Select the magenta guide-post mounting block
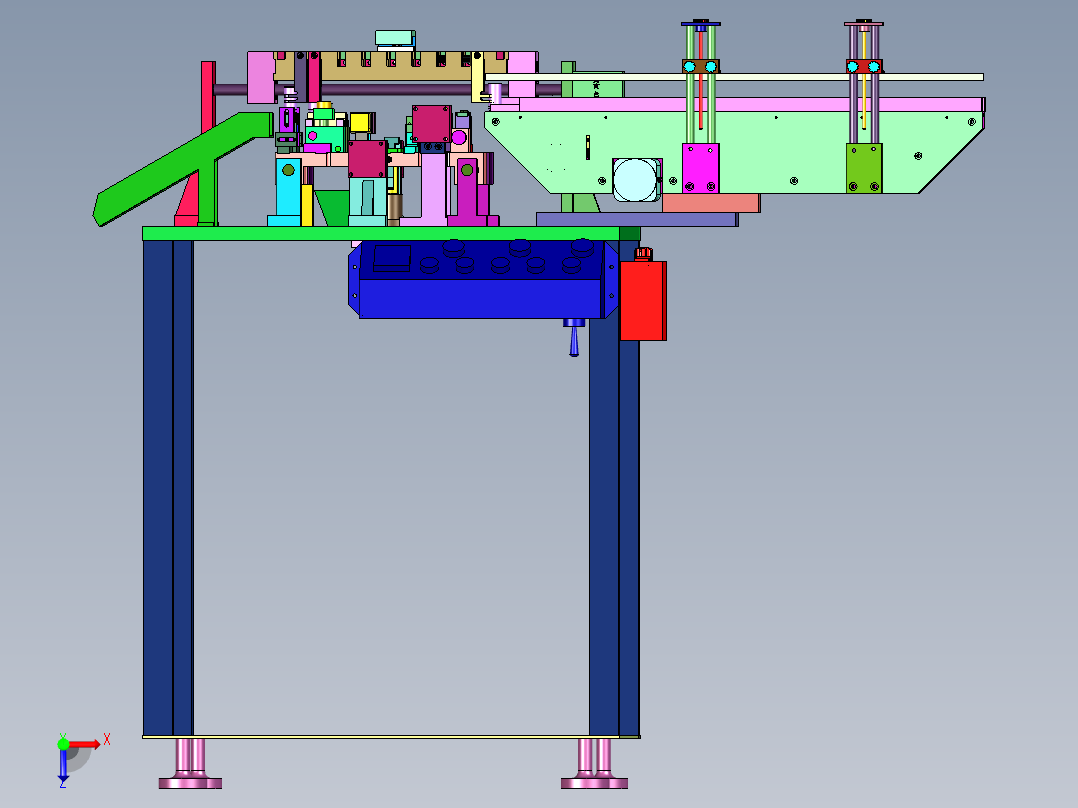This screenshot has height=808, width=1078. [x=701, y=168]
